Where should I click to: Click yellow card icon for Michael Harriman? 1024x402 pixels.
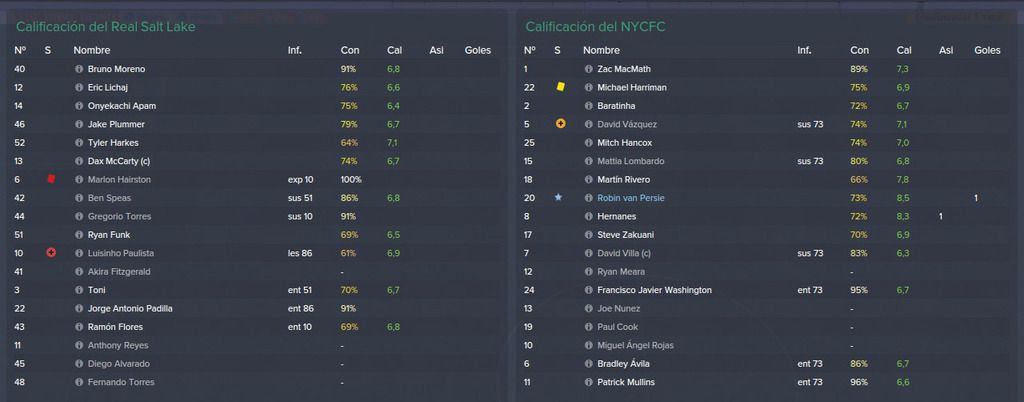pyautogui.click(x=560, y=87)
